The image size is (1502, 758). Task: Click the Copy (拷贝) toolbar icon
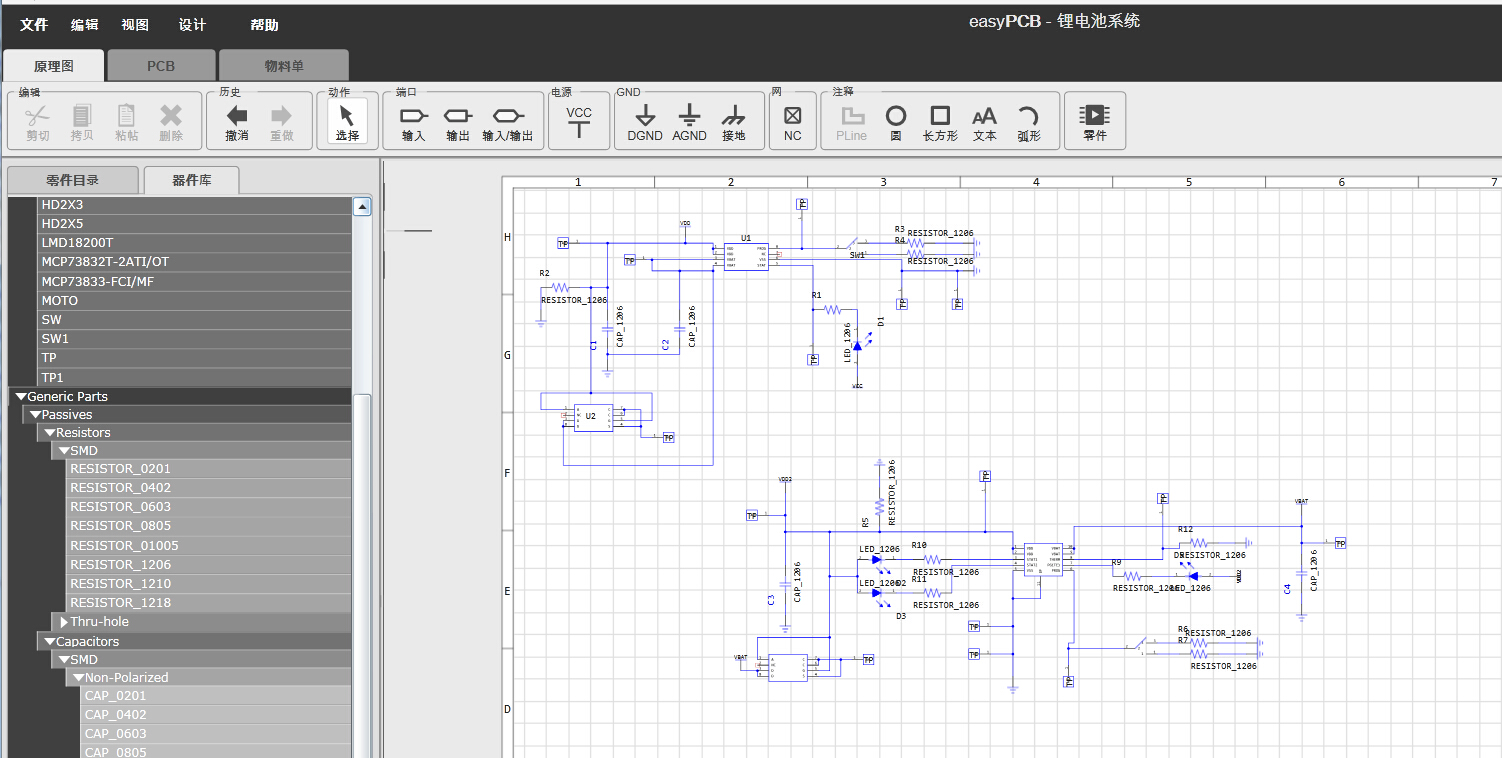82,116
